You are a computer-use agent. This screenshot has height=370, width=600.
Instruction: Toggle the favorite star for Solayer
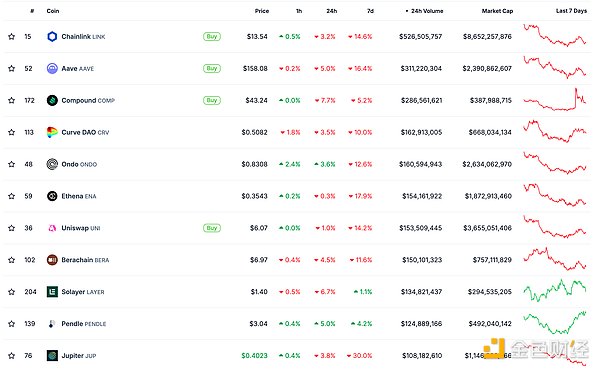11,292
